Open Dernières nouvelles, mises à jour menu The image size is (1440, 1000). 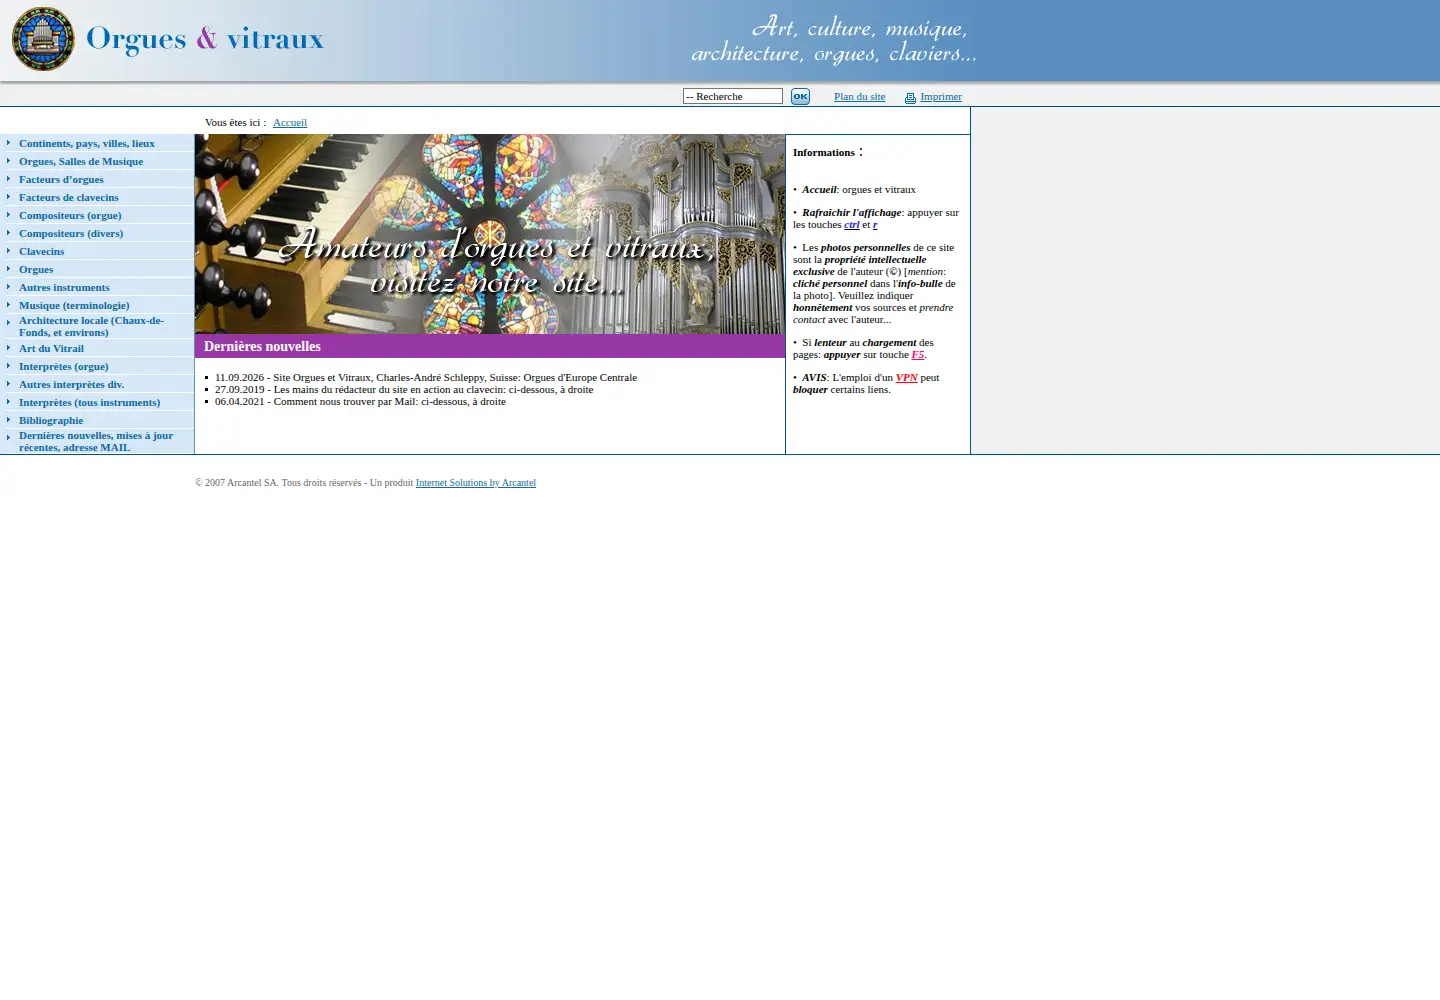96,442
